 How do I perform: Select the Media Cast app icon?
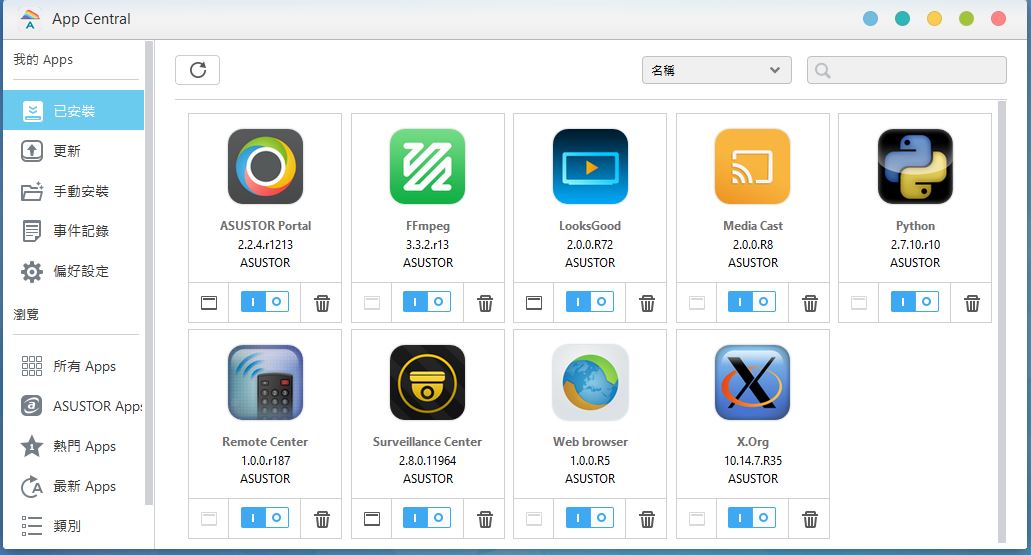coord(752,166)
